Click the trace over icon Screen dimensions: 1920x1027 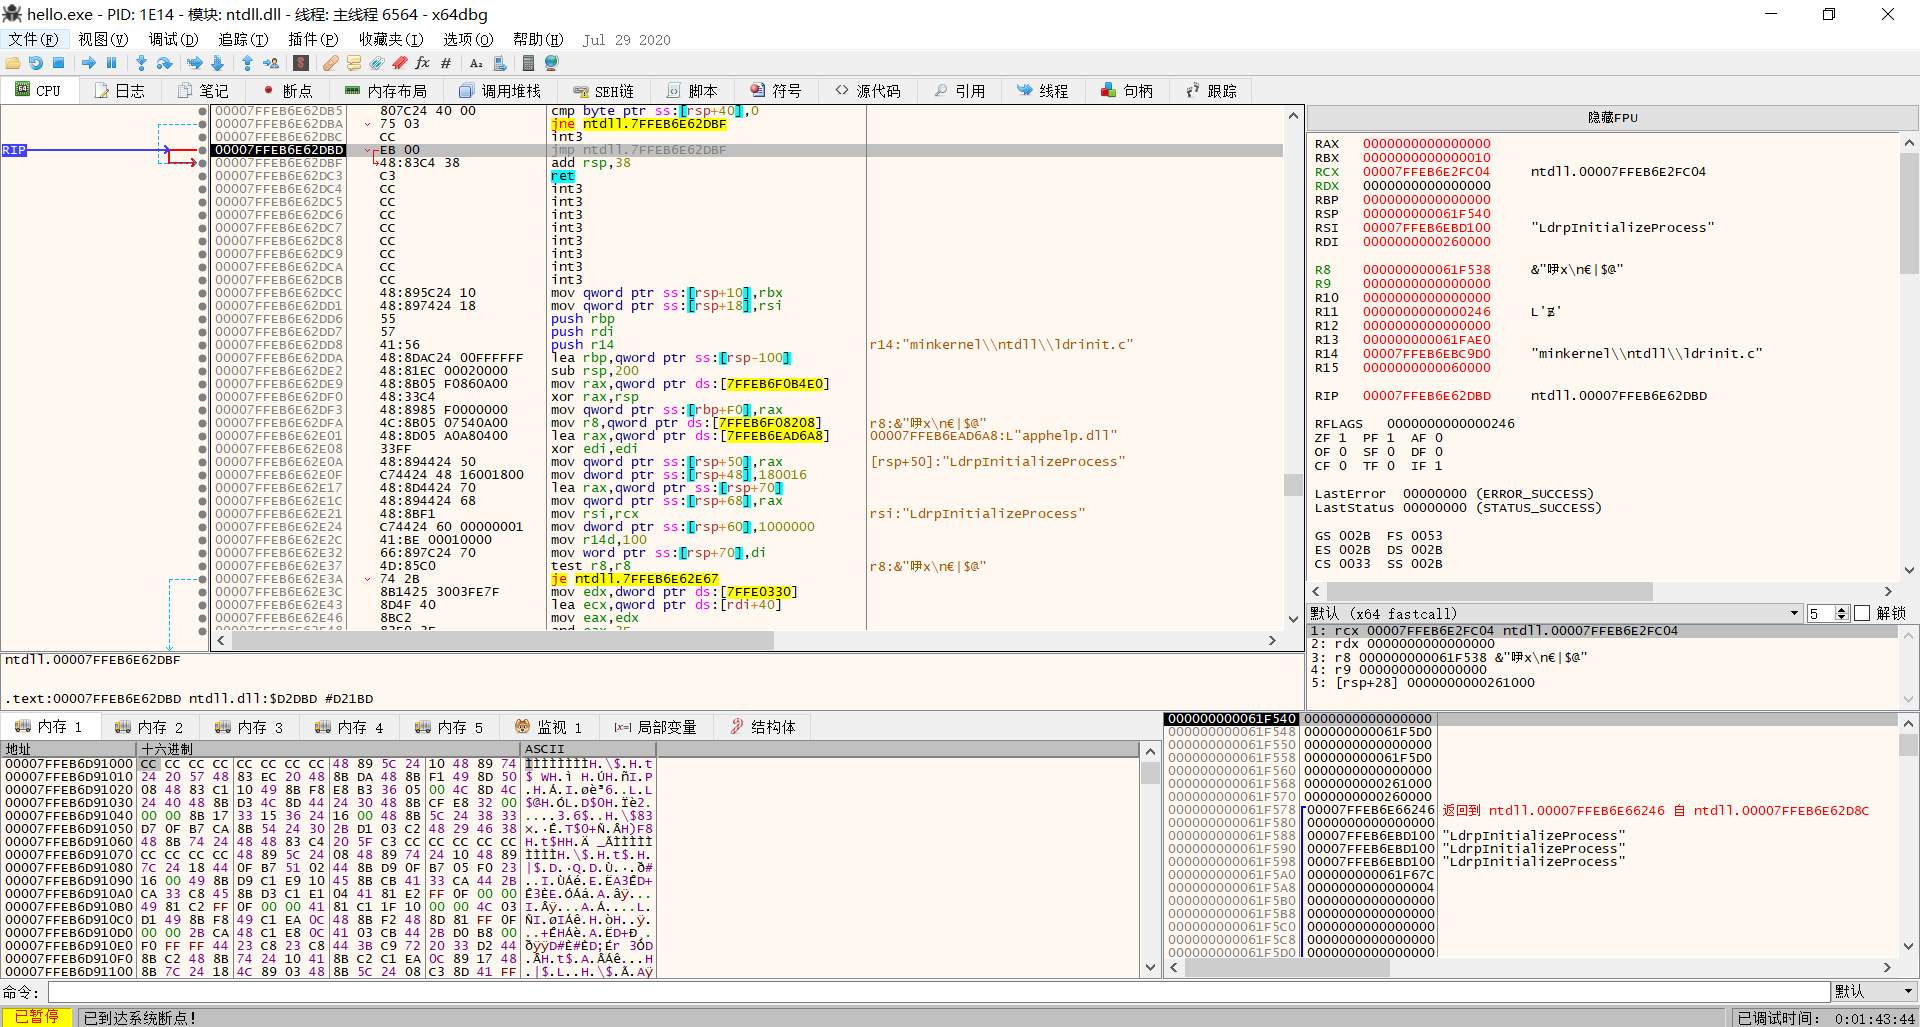tap(218, 63)
